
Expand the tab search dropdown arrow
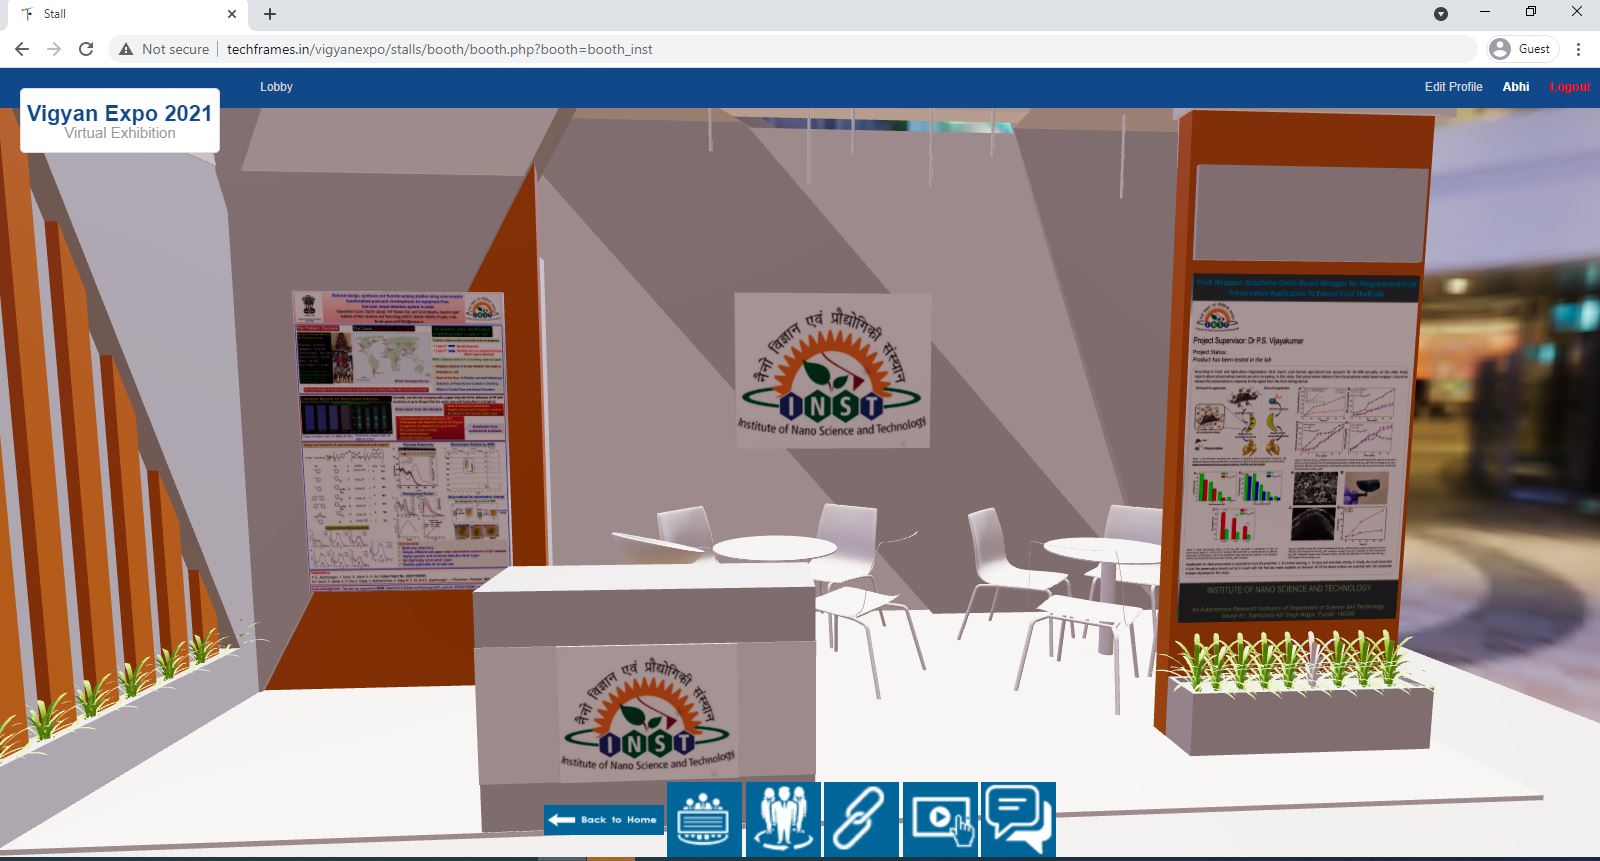pyautogui.click(x=1441, y=14)
